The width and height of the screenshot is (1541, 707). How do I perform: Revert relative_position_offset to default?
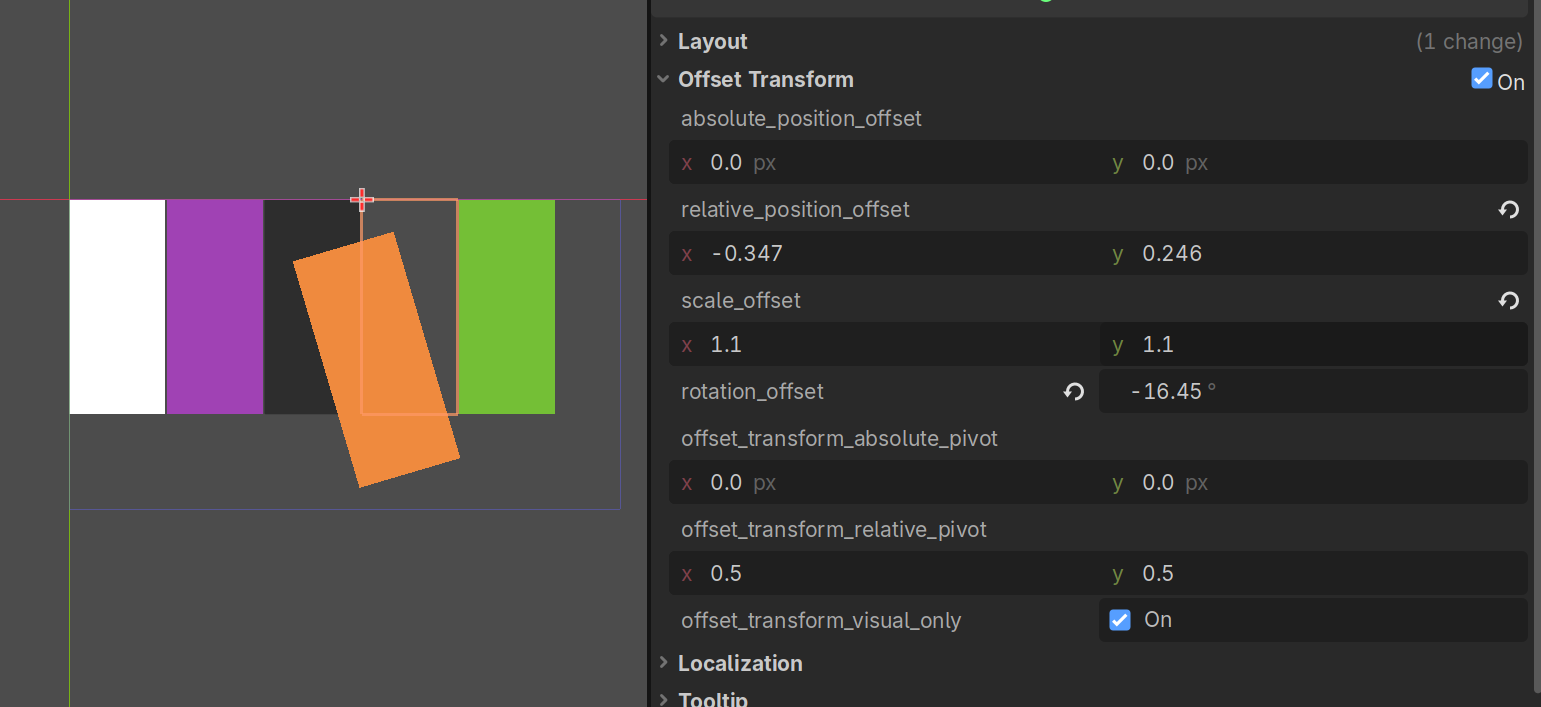point(1508,210)
